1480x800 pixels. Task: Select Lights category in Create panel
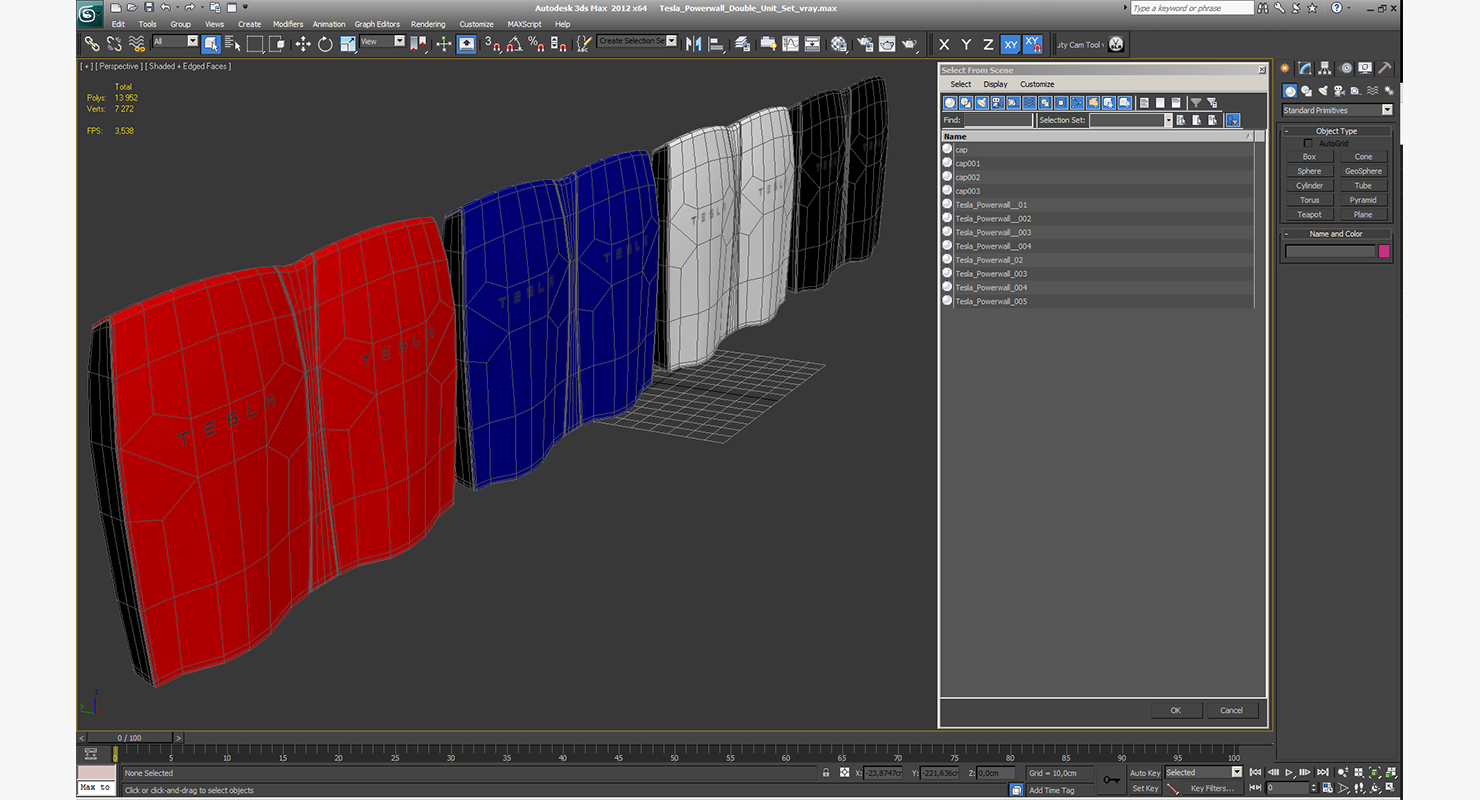(1323, 91)
